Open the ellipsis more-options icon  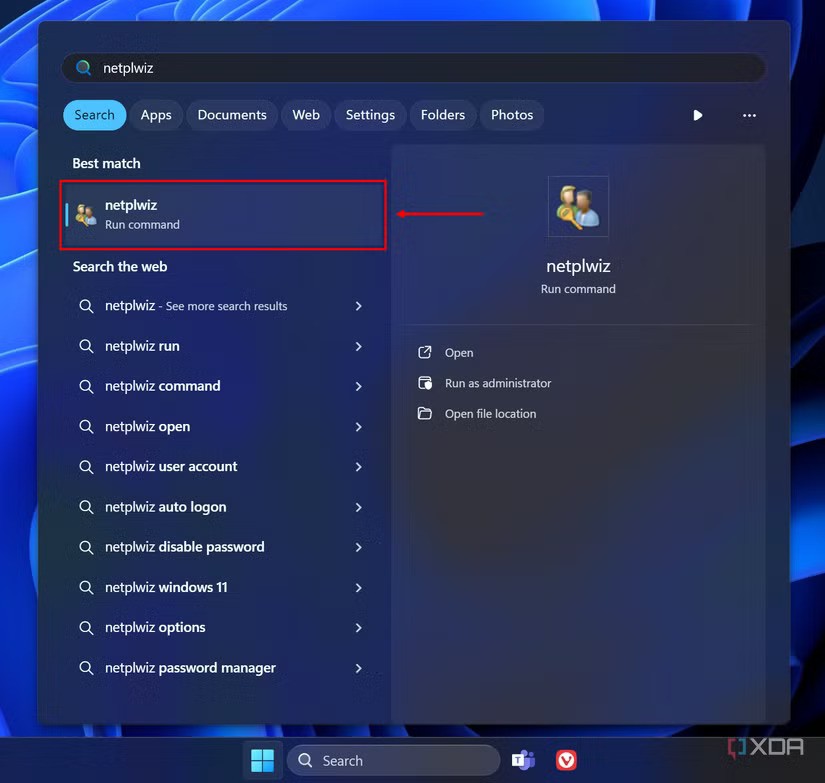[x=749, y=115]
